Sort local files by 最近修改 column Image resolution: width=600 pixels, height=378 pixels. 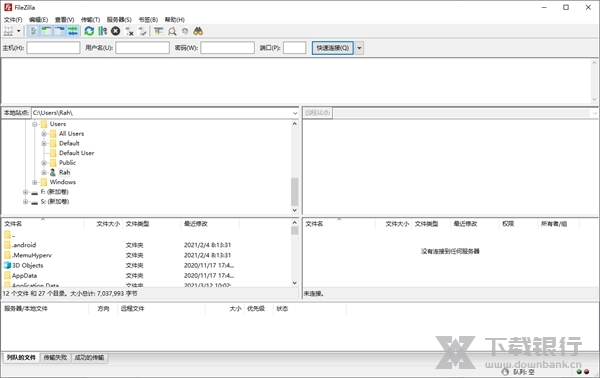pyautogui.click(x=210, y=224)
